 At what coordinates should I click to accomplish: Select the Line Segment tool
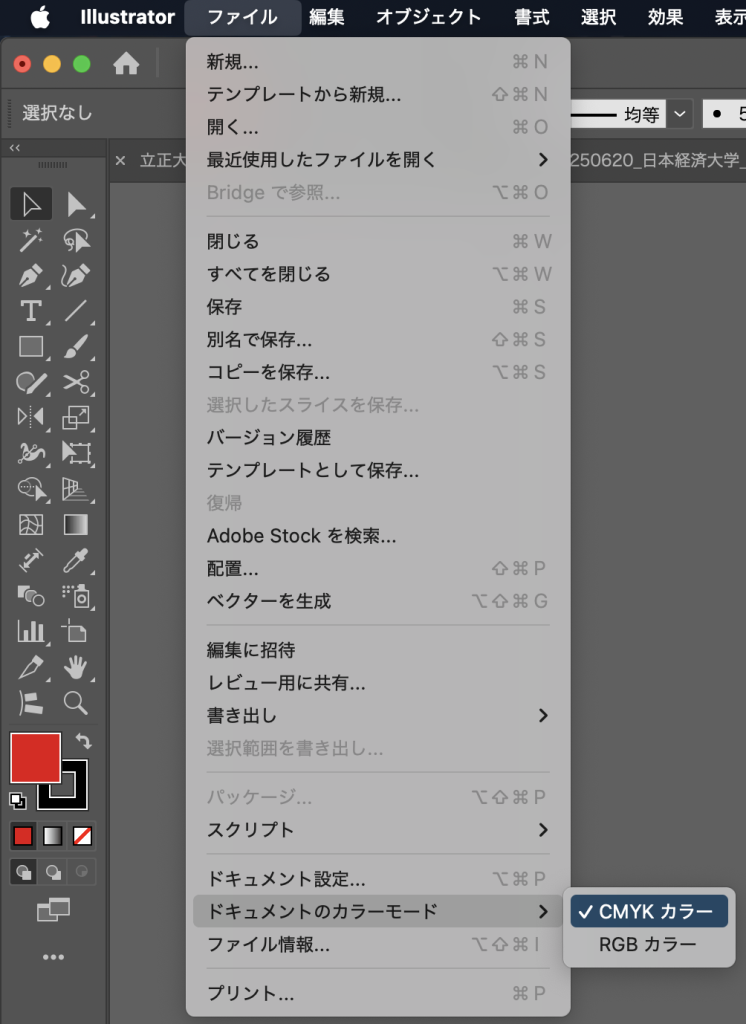(x=76, y=311)
